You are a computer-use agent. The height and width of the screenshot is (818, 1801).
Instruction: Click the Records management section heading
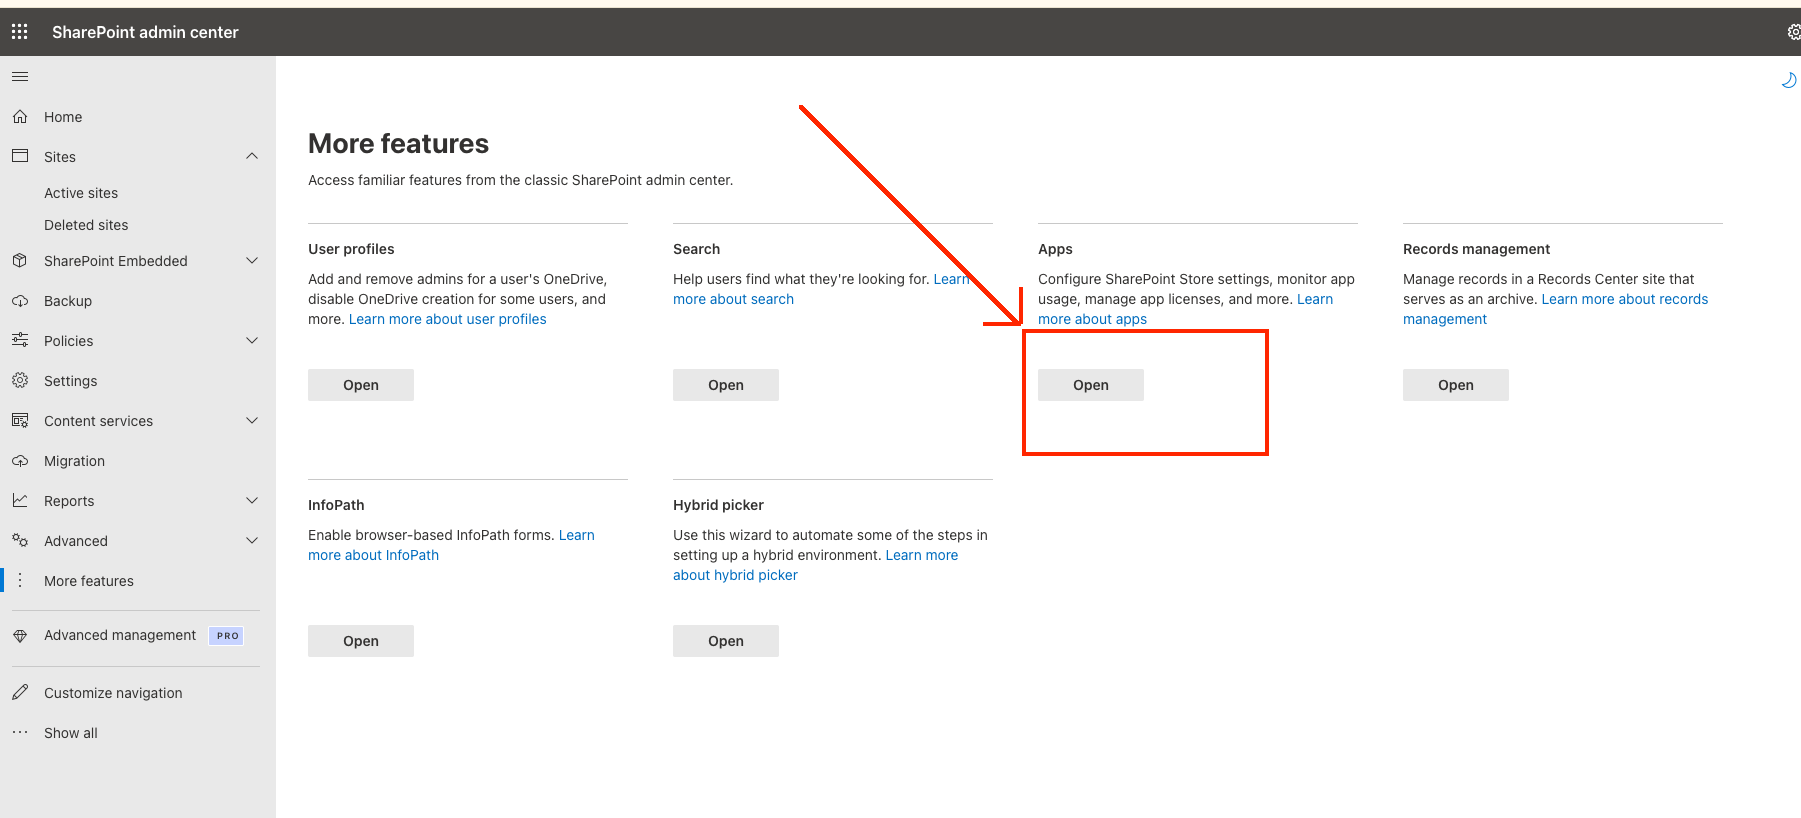click(1476, 249)
